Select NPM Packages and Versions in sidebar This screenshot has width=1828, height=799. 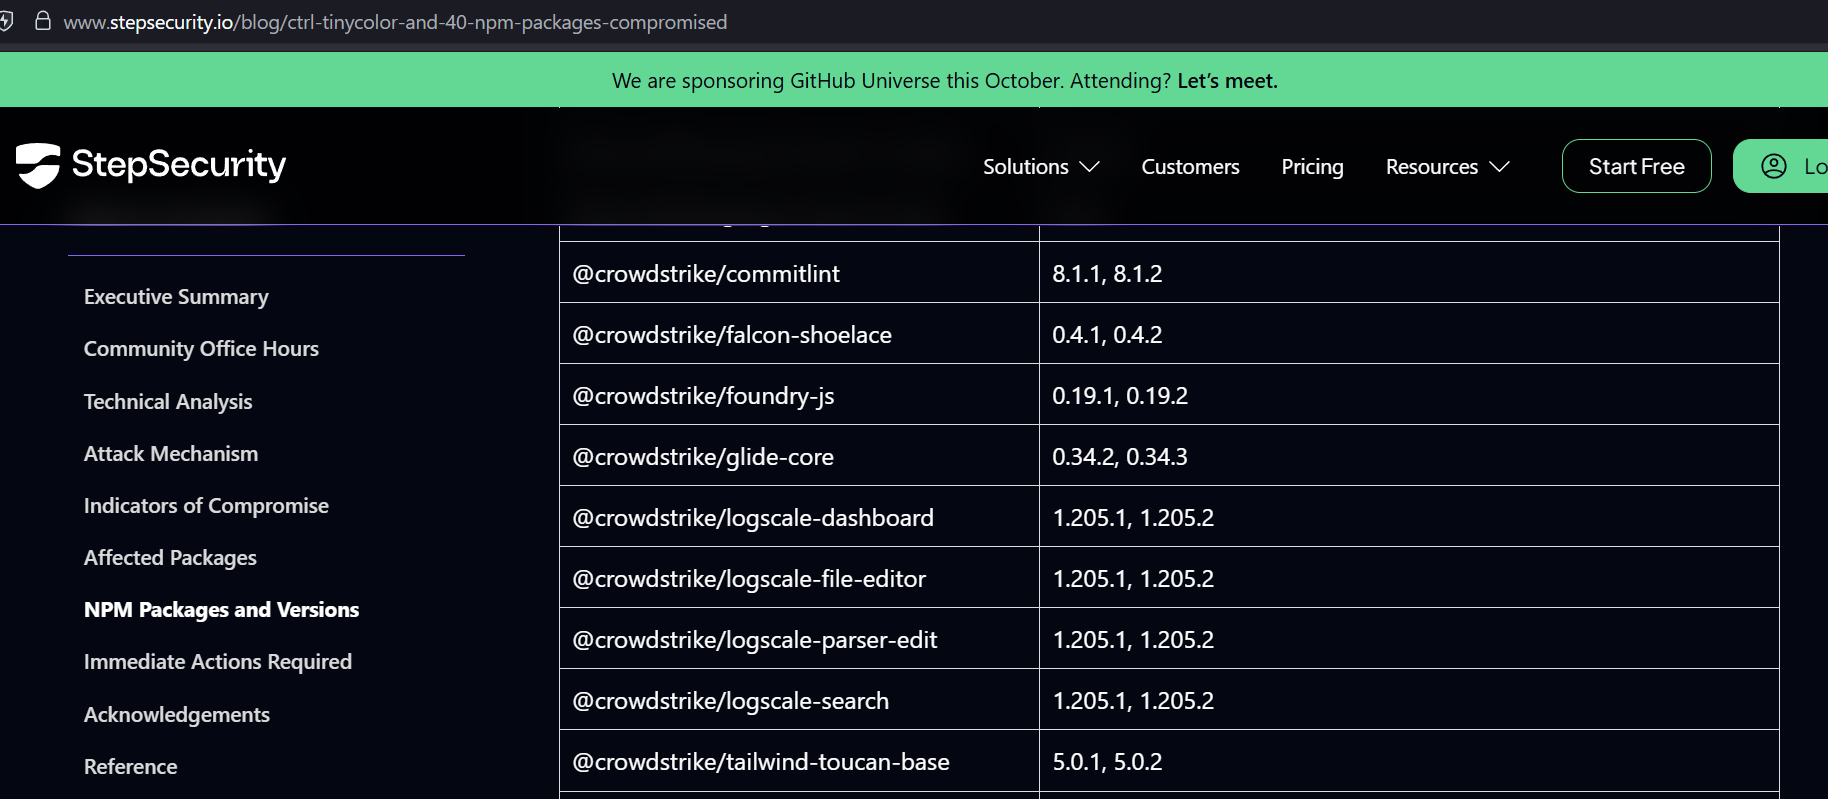[221, 610]
